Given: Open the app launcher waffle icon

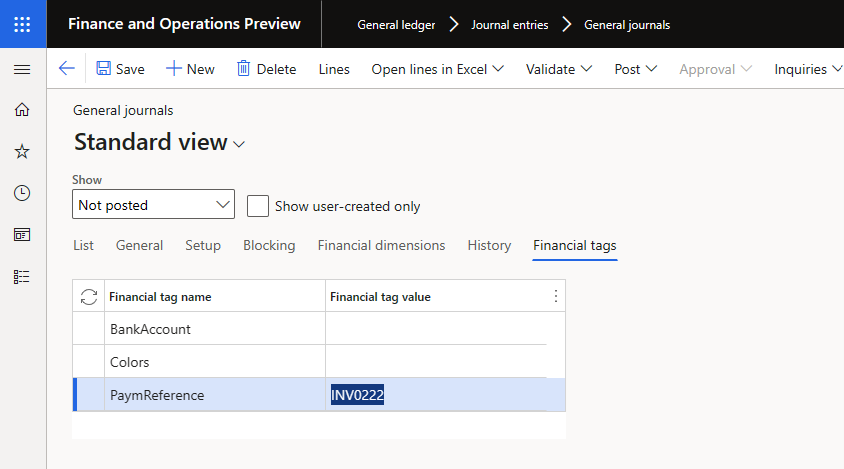Looking at the screenshot, I should tap(22, 24).
